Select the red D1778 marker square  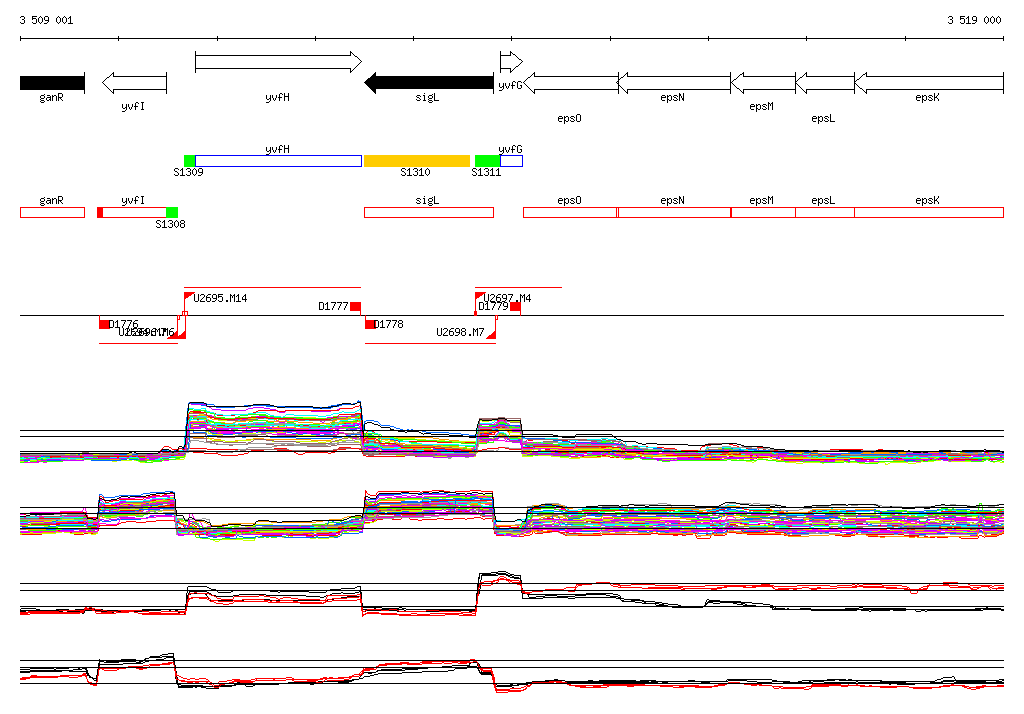click(370, 324)
